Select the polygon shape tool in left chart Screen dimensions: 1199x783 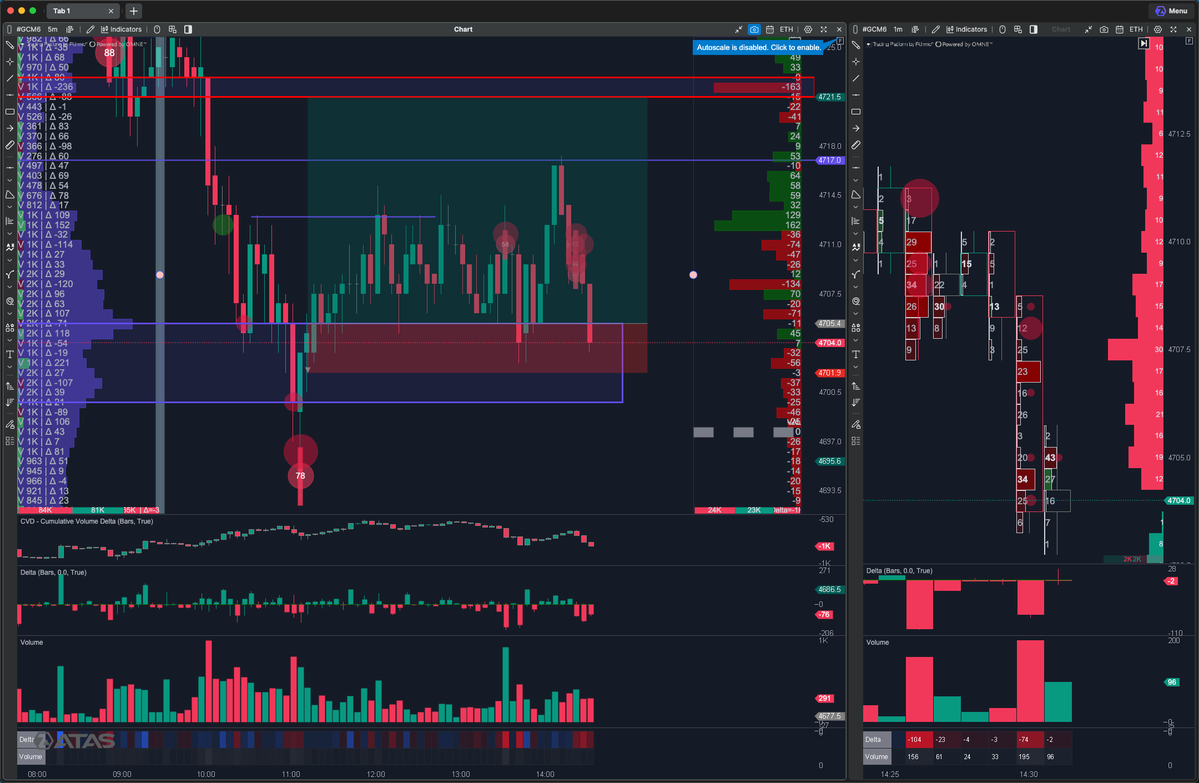coord(9,195)
